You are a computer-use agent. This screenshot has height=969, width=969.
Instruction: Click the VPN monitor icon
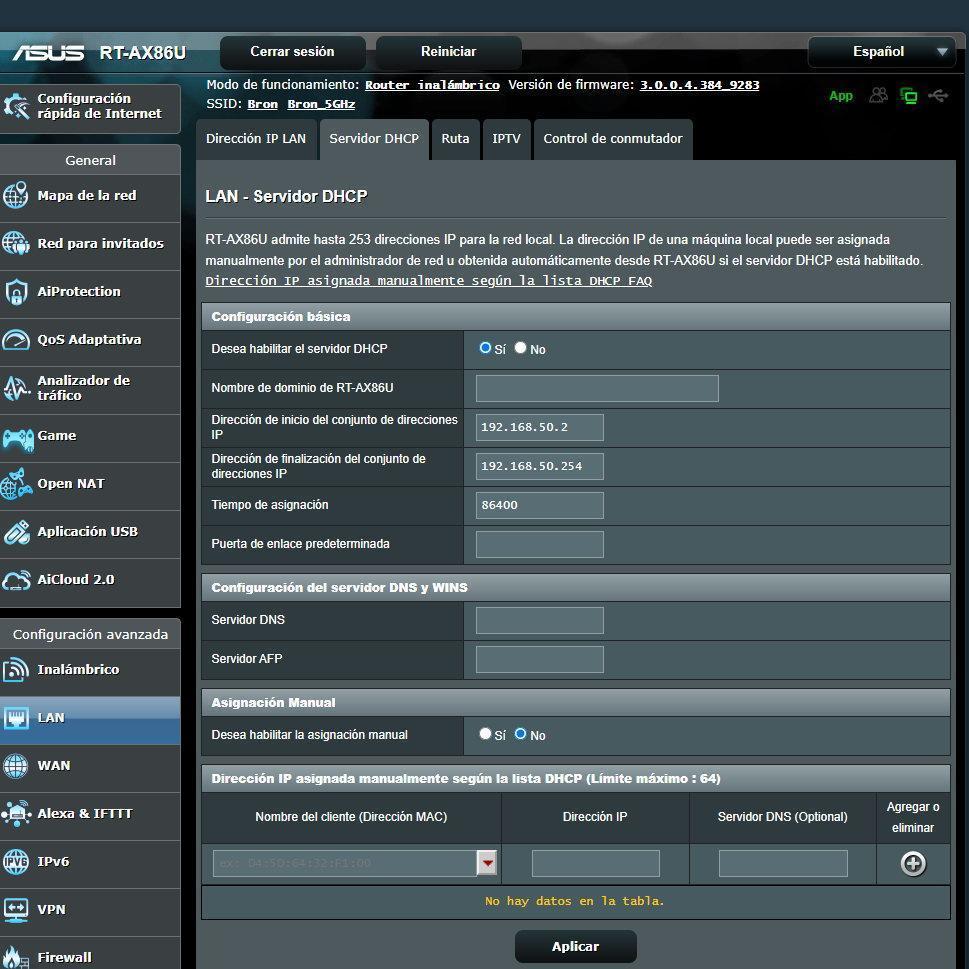[15, 910]
